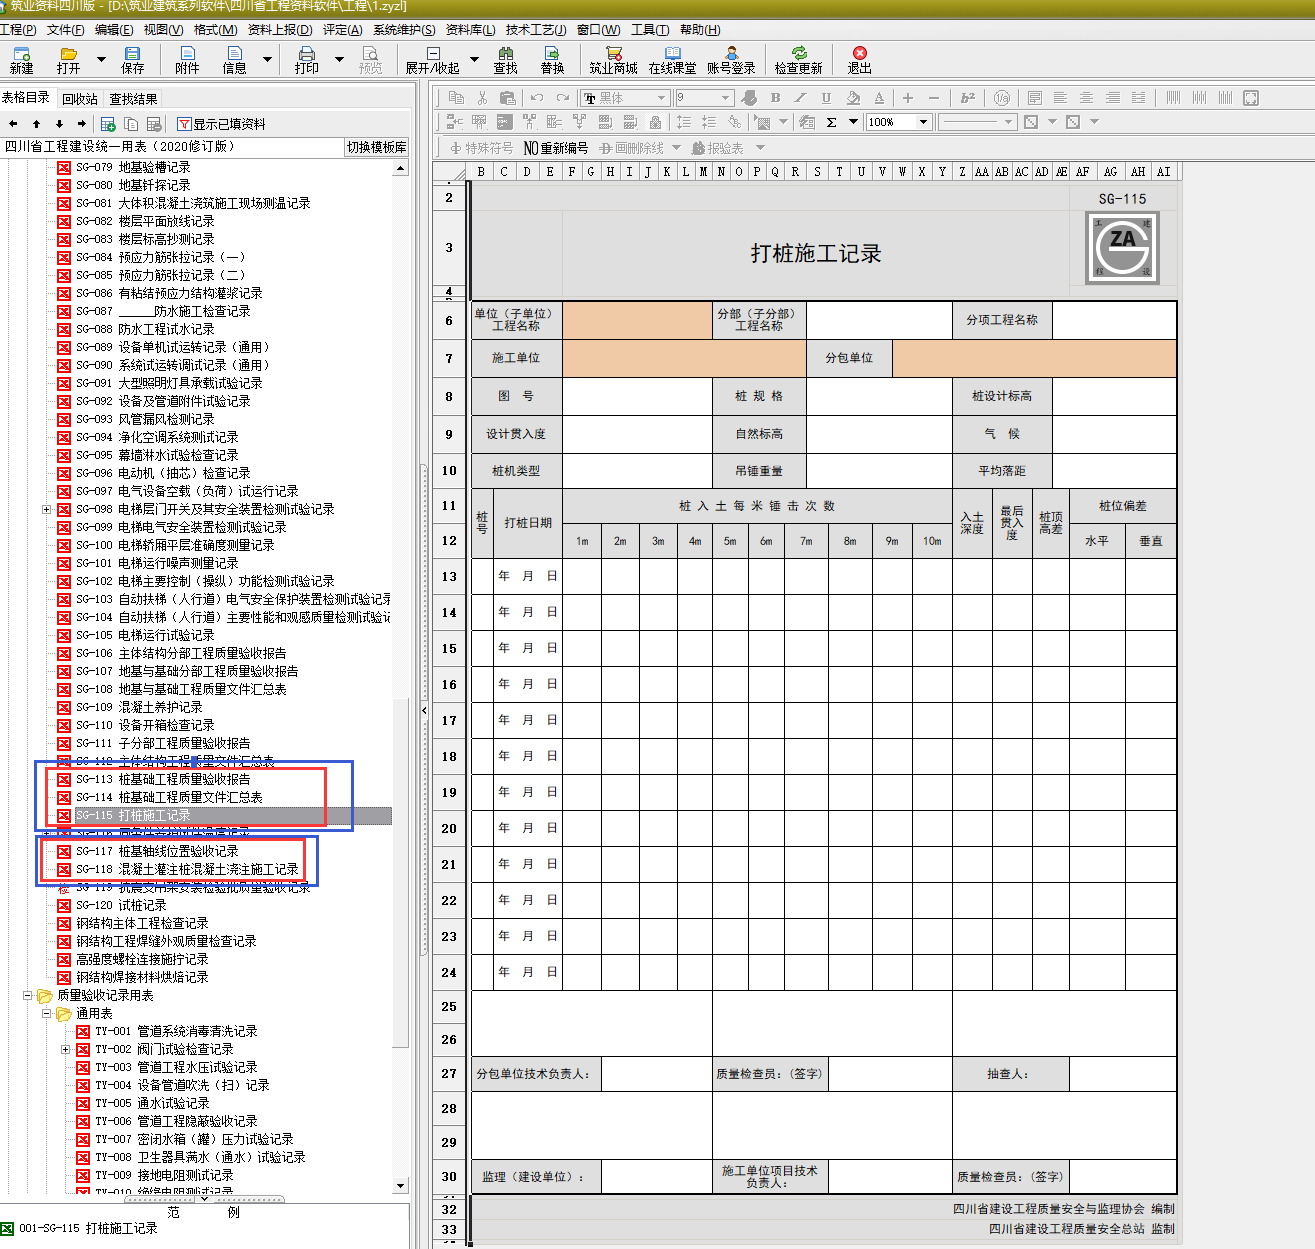This screenshot has width=1315, height=1249.
Task: Expand the TY-002 阀门试验检查记录 node
Action: click(x=65, y=1049)
